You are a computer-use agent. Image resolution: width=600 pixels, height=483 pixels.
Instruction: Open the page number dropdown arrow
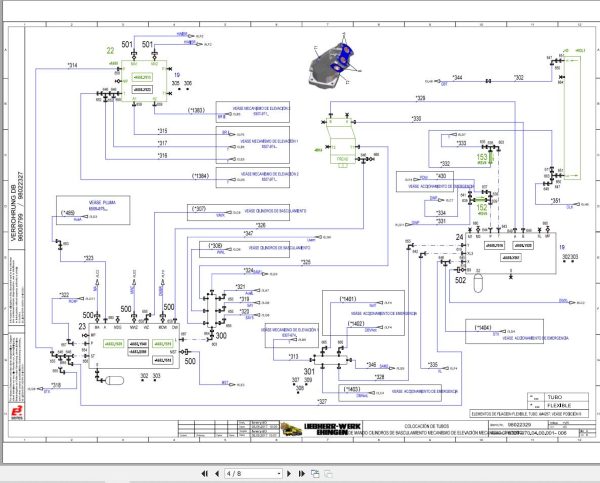click(x=279, y=474)
